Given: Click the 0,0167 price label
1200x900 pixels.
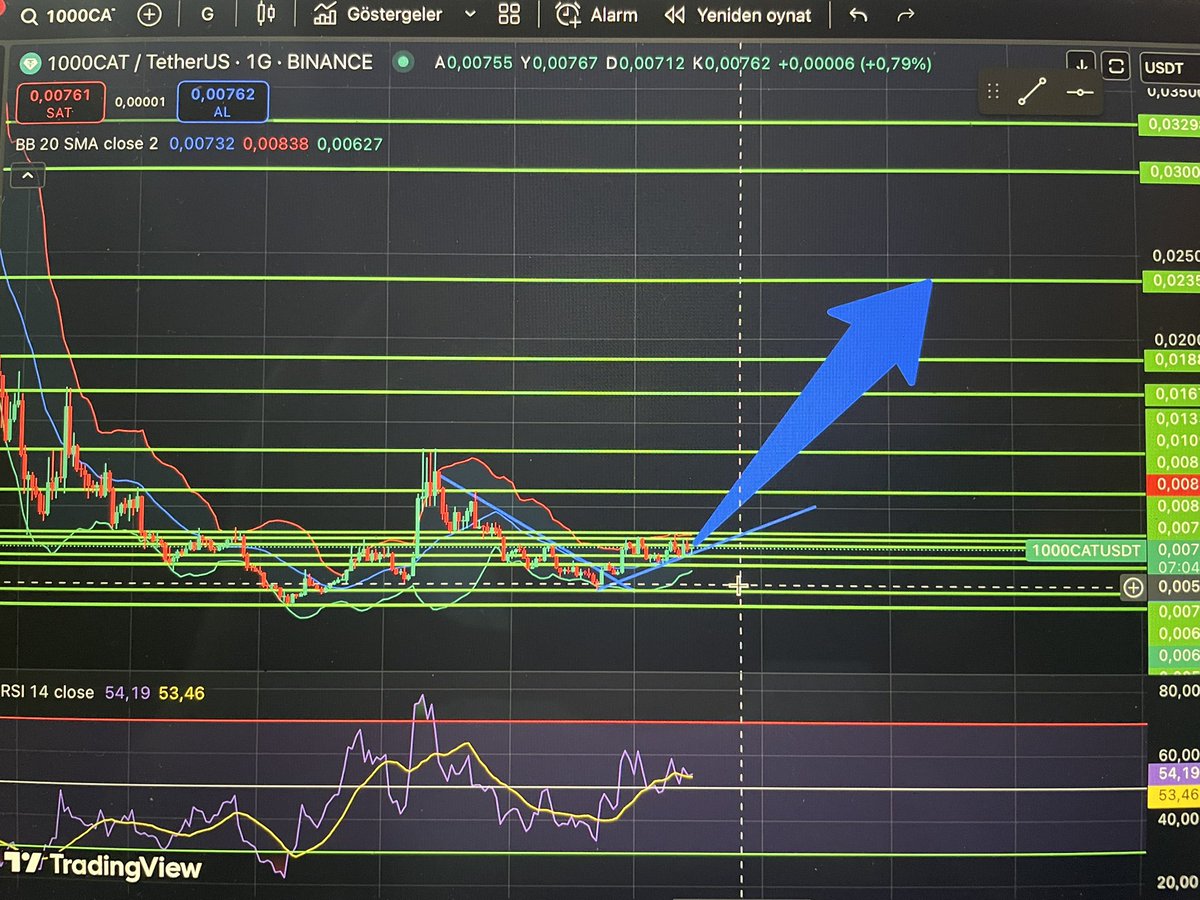Looking at the screenshot, I should click(1172, 394).
